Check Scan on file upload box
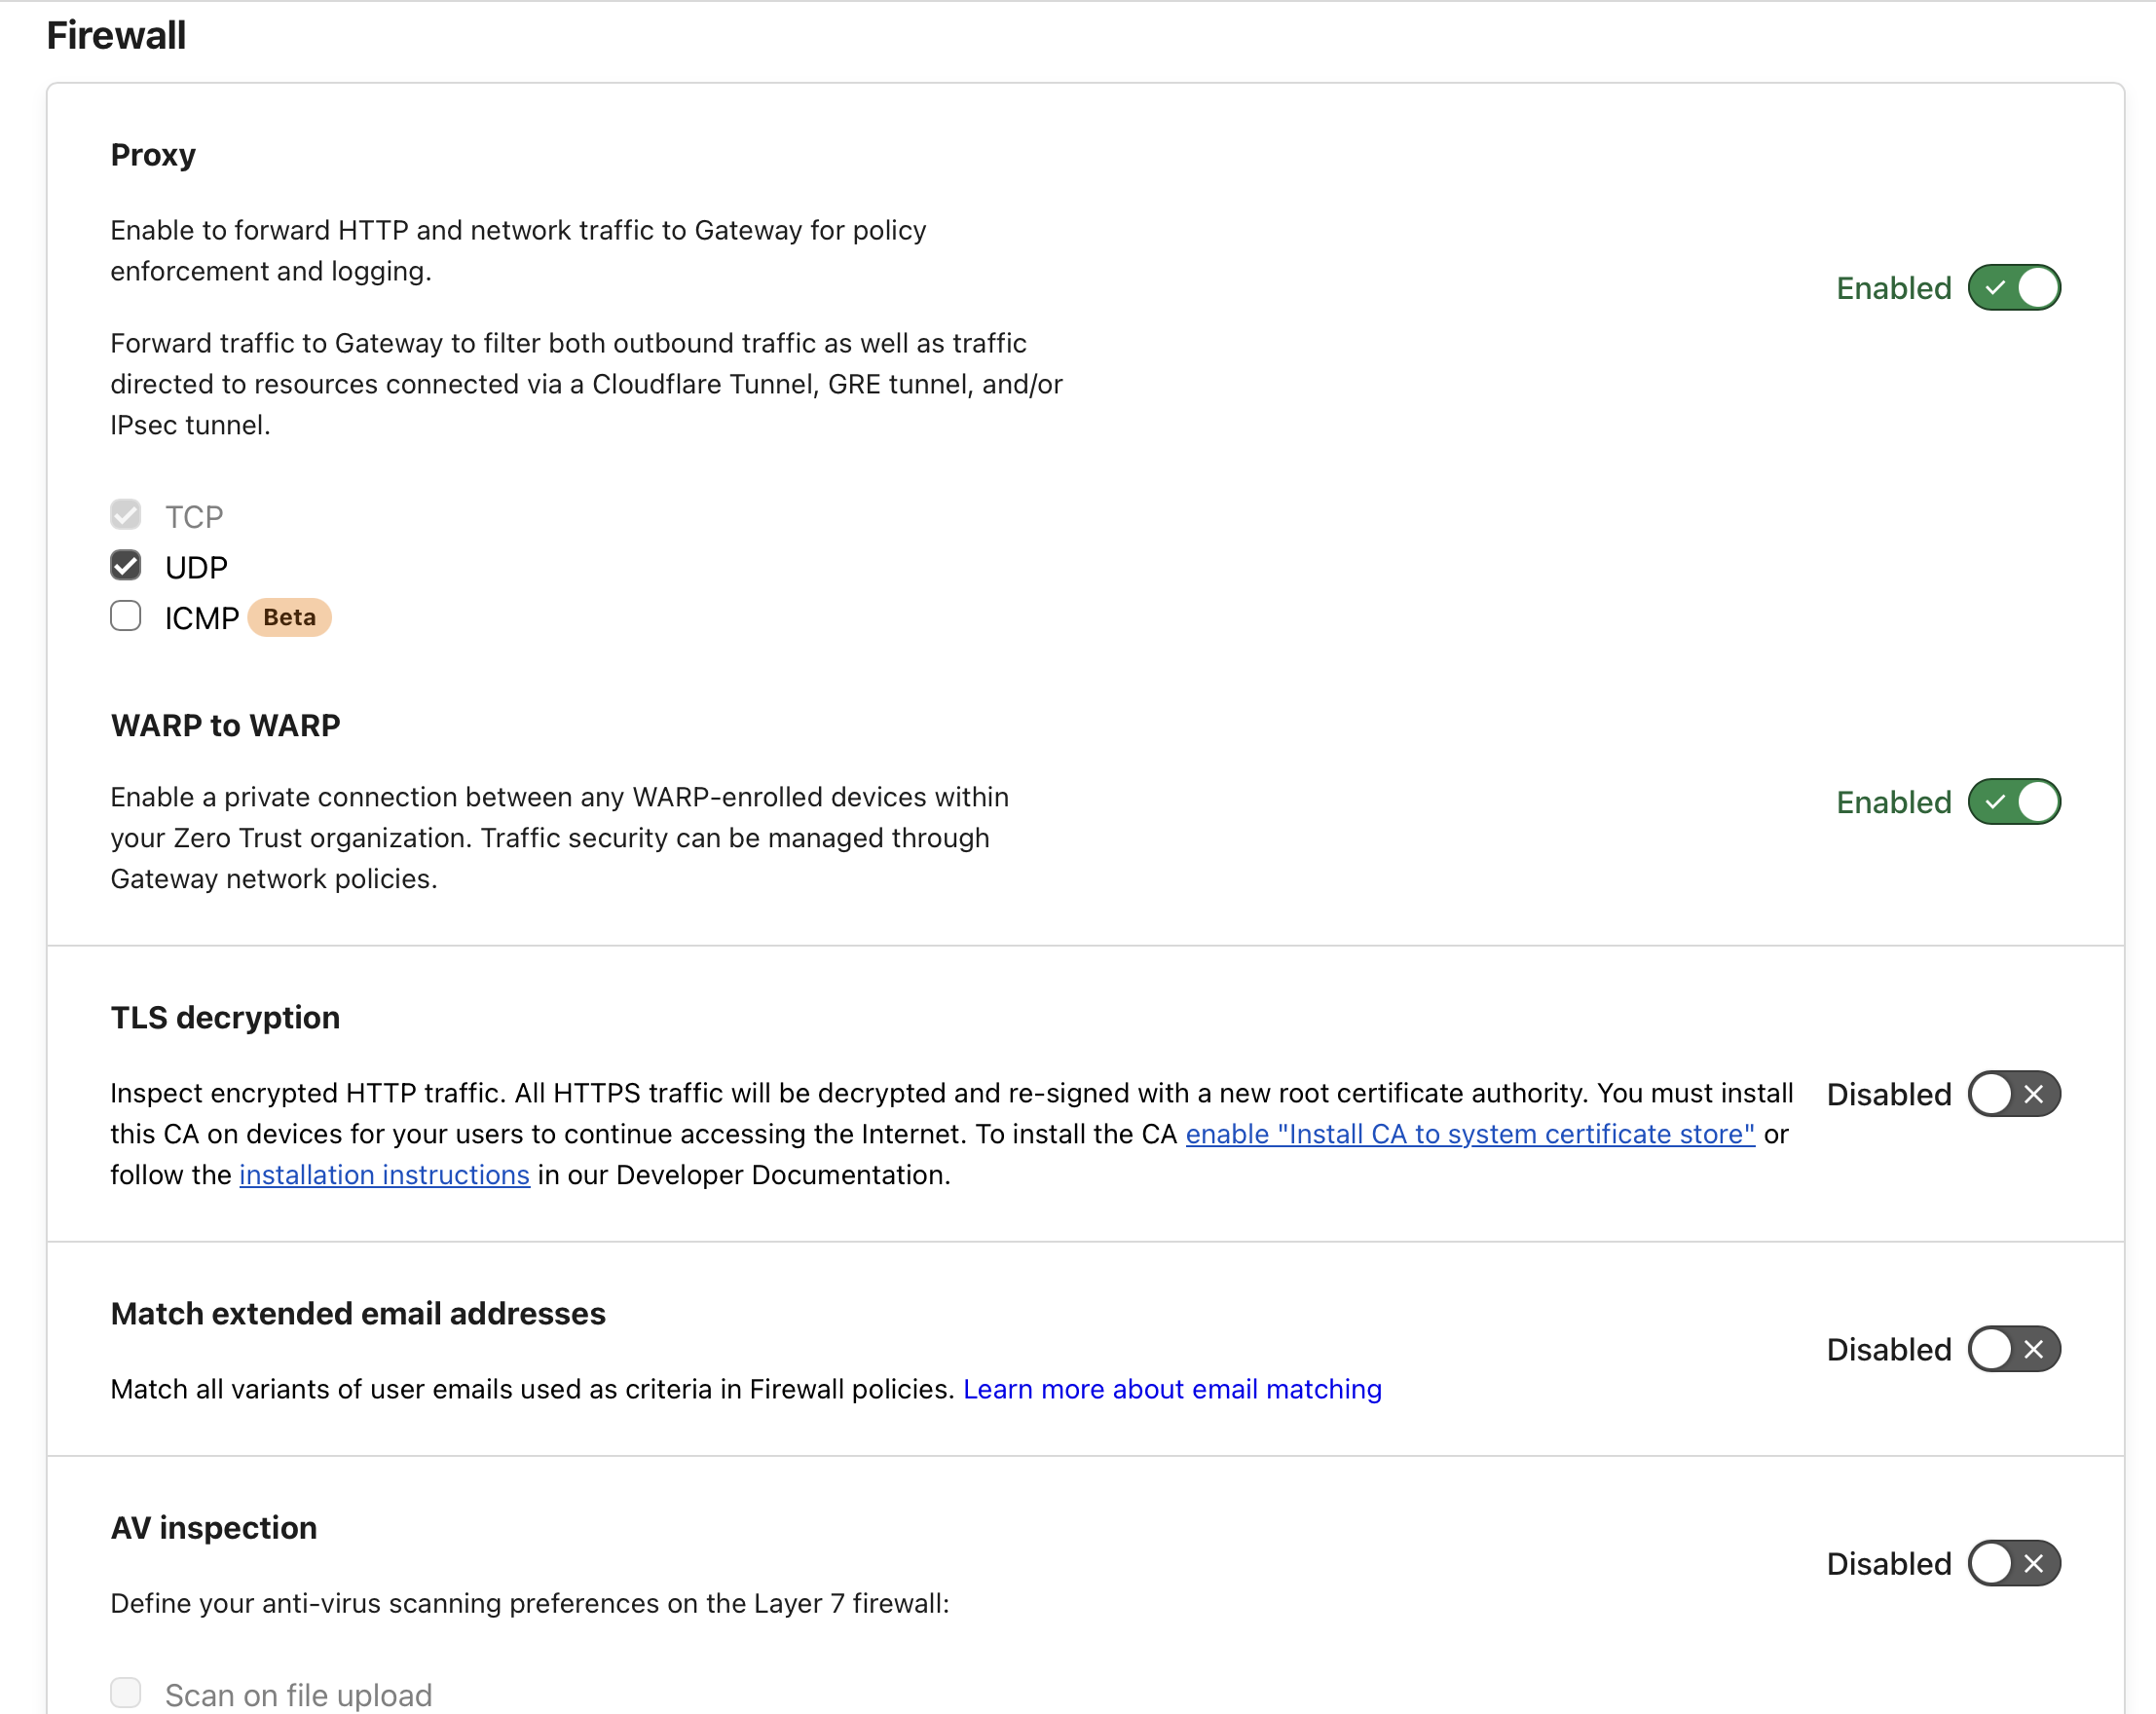 click(126, 1693)
